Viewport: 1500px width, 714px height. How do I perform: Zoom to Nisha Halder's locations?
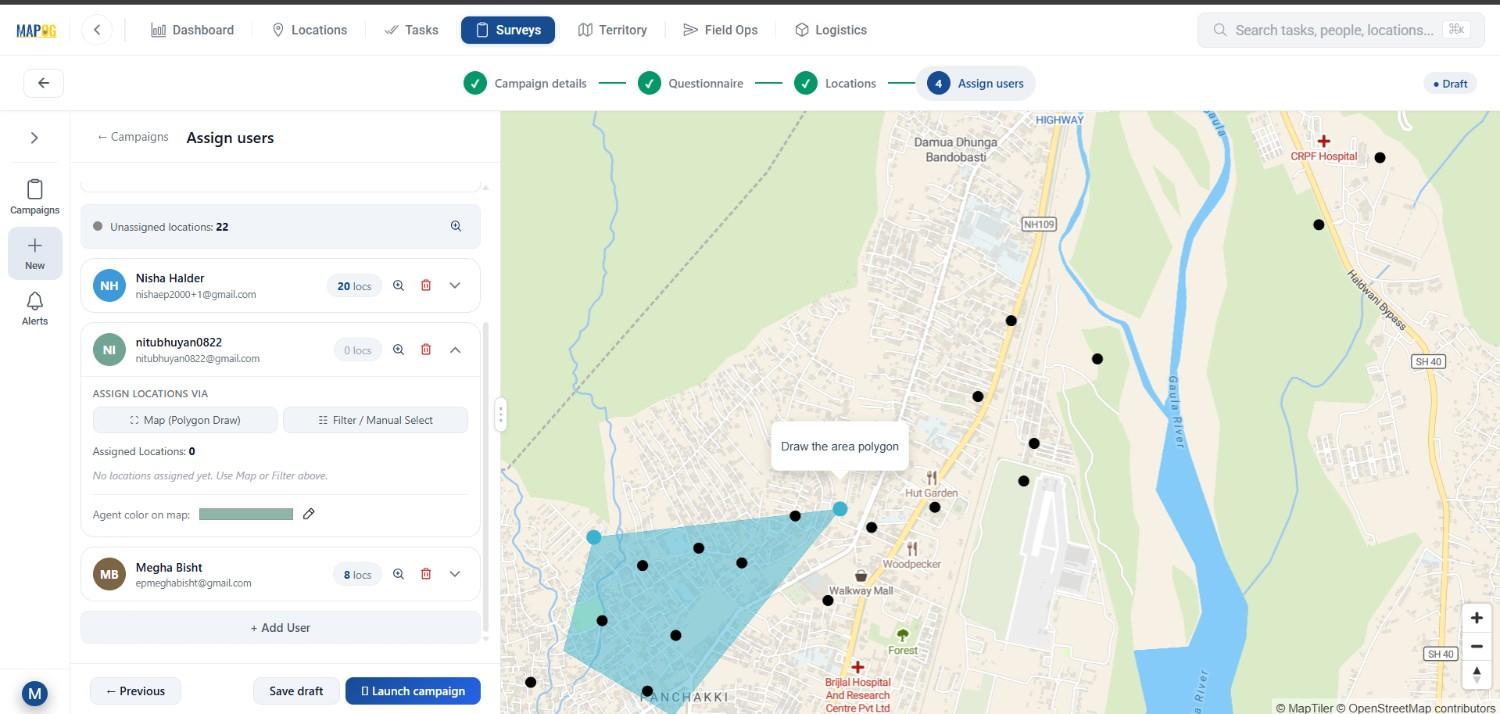pos(398,286)
